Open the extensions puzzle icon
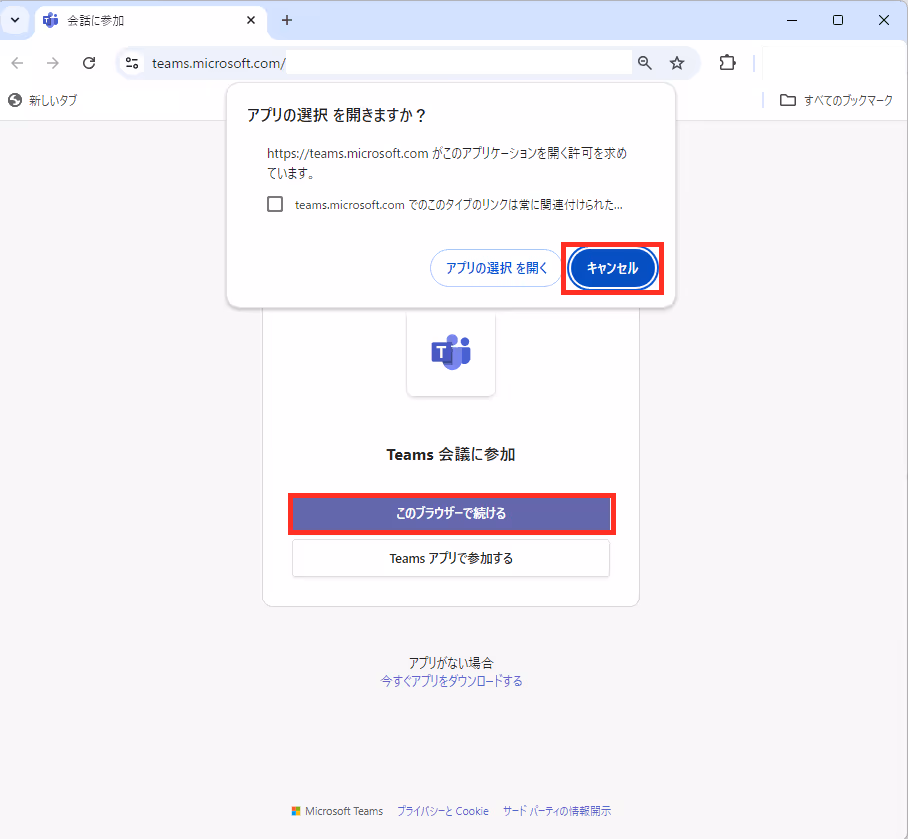 pos(727,63)
